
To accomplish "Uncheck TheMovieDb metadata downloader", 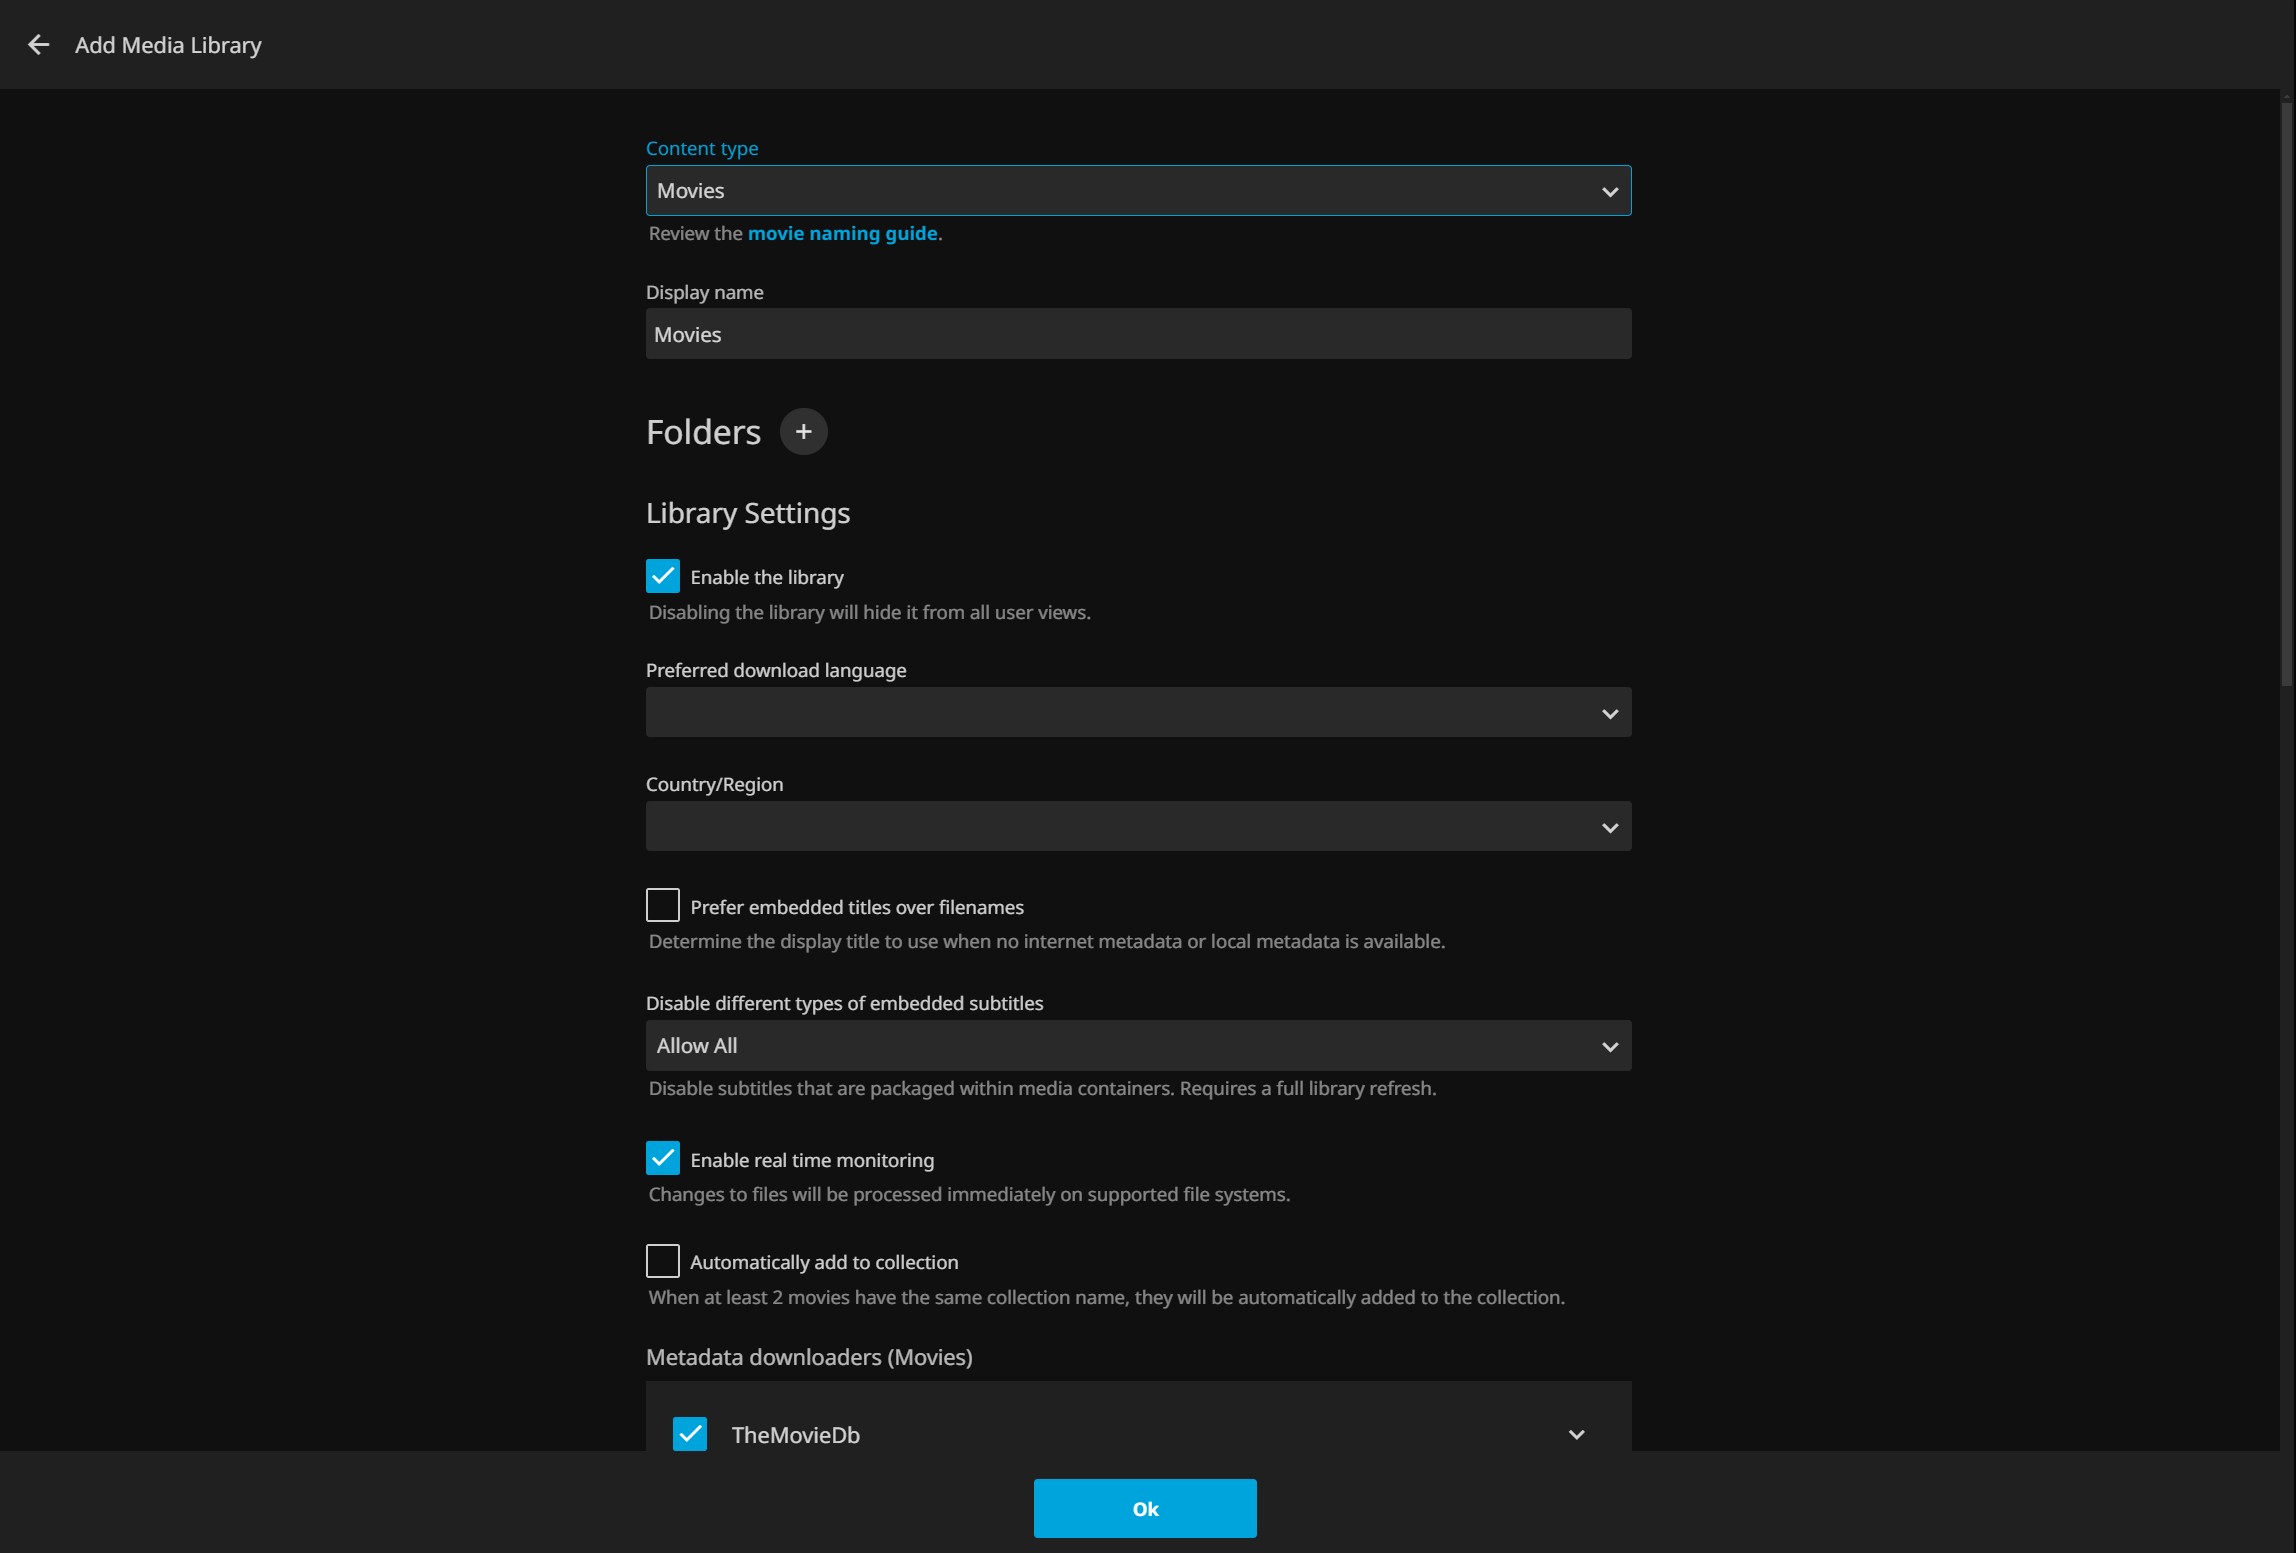I will (689, 1434).
